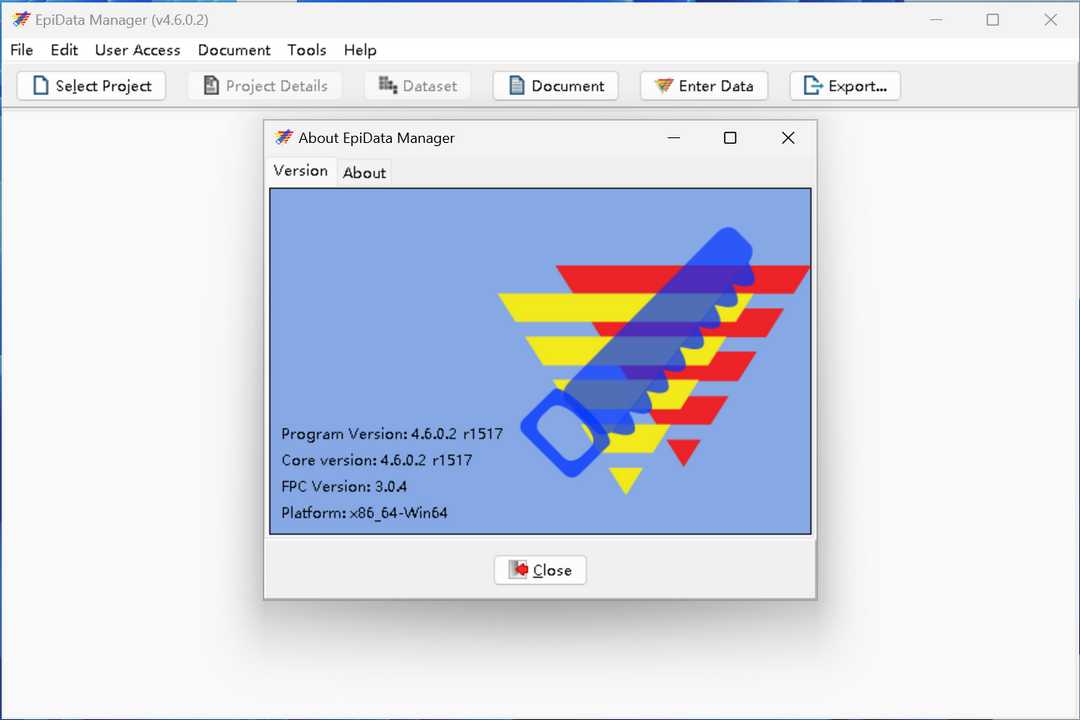Click the About EpiData Manager dialog title icon
This screenshot has width=1080, height=720.
tap(284, 138)
